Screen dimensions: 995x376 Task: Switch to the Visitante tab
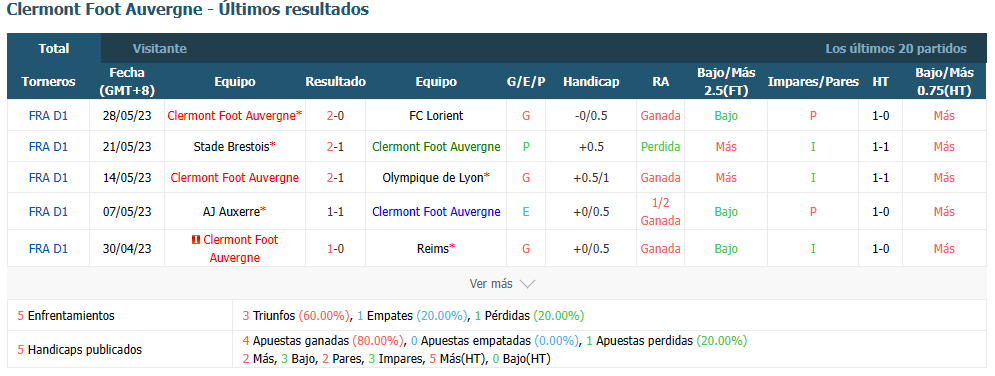click(159, 48)
